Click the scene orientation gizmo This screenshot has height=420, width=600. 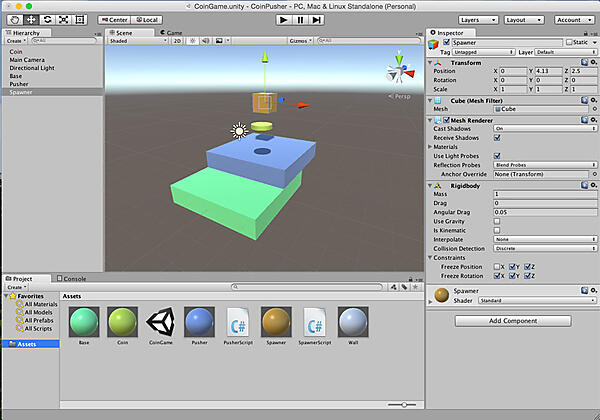click(x=398, y=71)
